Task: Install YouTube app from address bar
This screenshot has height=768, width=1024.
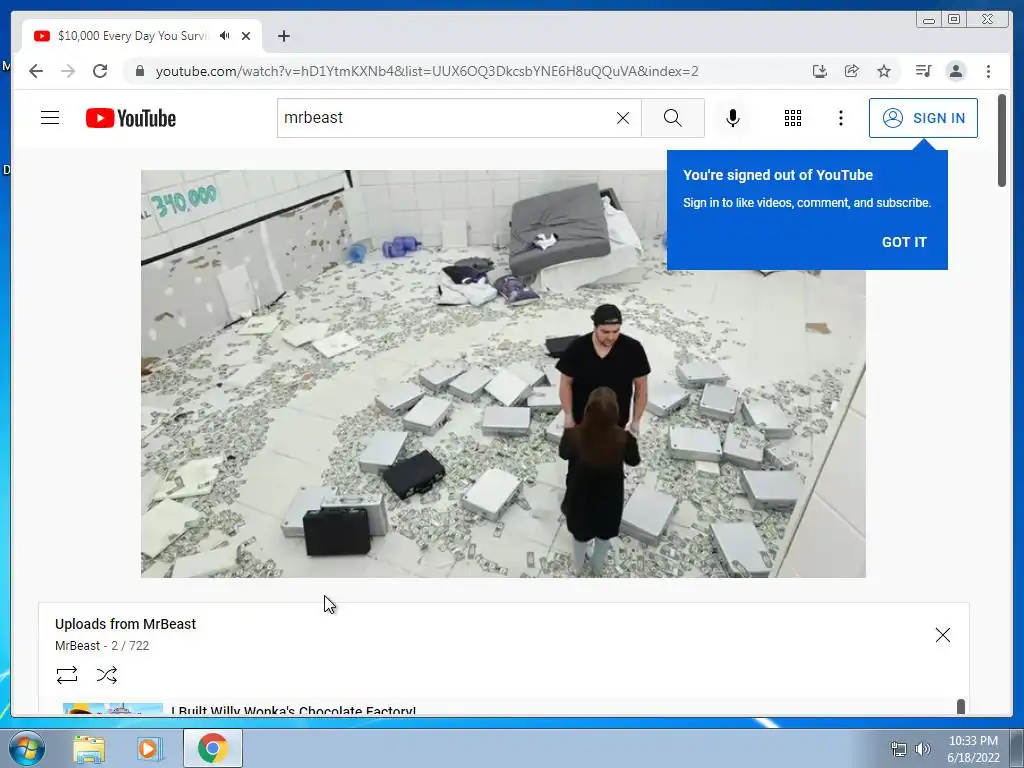Action: [x=820, y=71]
